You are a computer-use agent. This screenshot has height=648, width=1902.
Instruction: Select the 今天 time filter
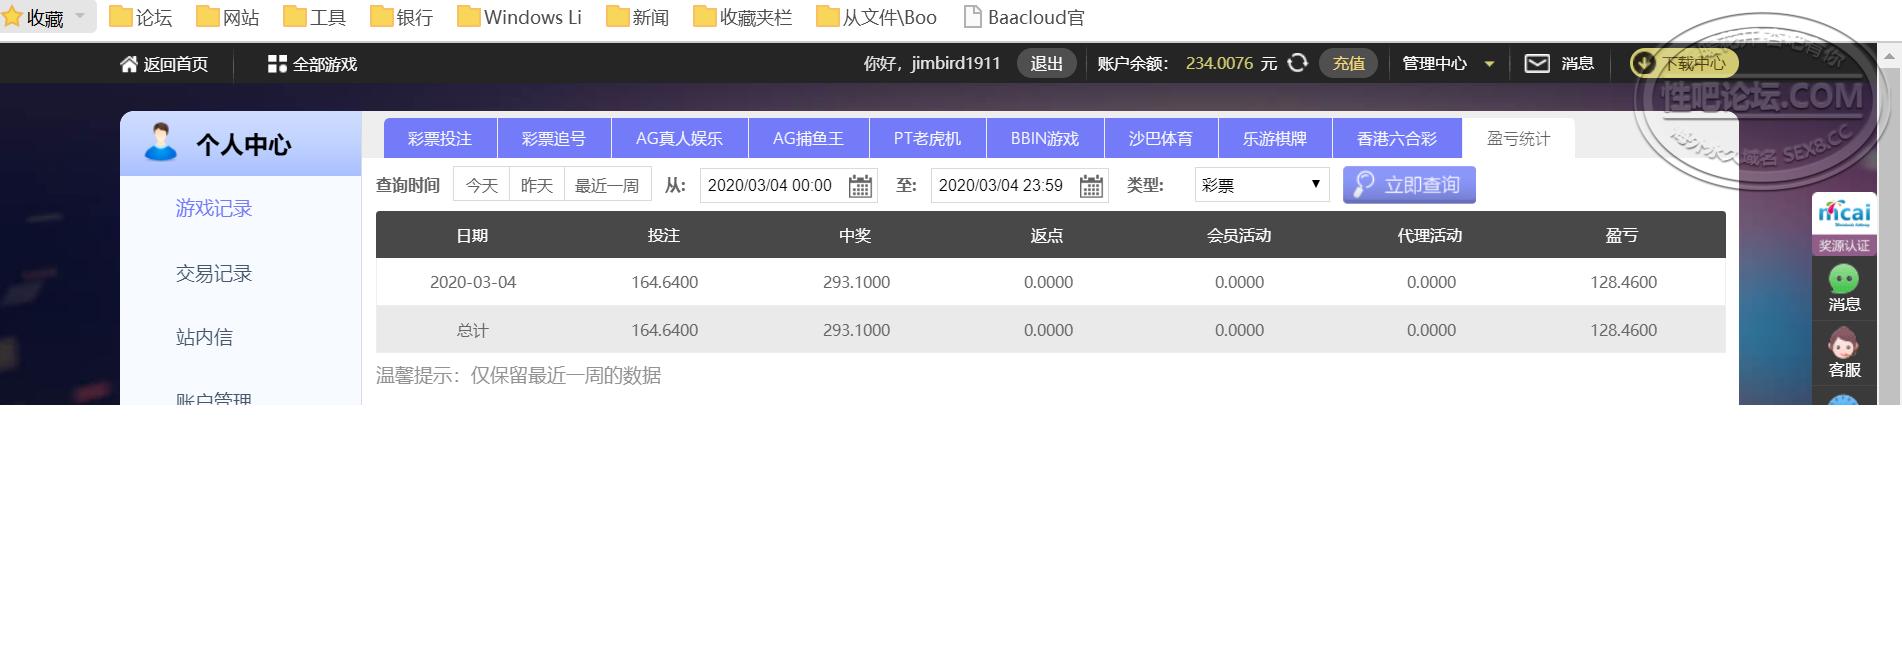pos(481,185)
